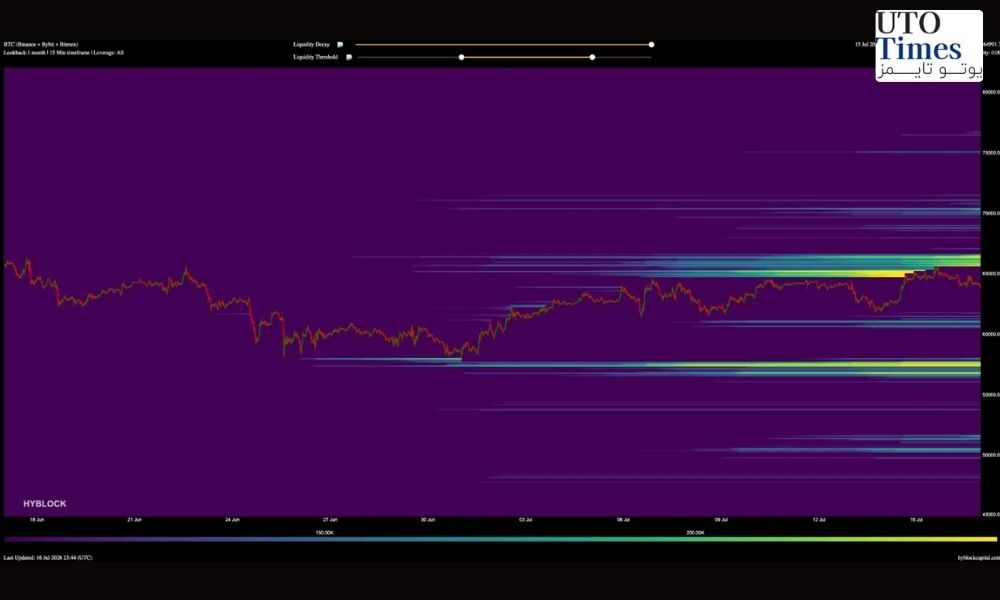The height and width of the screenshot is (600, 1000).
Task: Click the left Liquidity Threshold slider handle
Action: tap(461, 57)
